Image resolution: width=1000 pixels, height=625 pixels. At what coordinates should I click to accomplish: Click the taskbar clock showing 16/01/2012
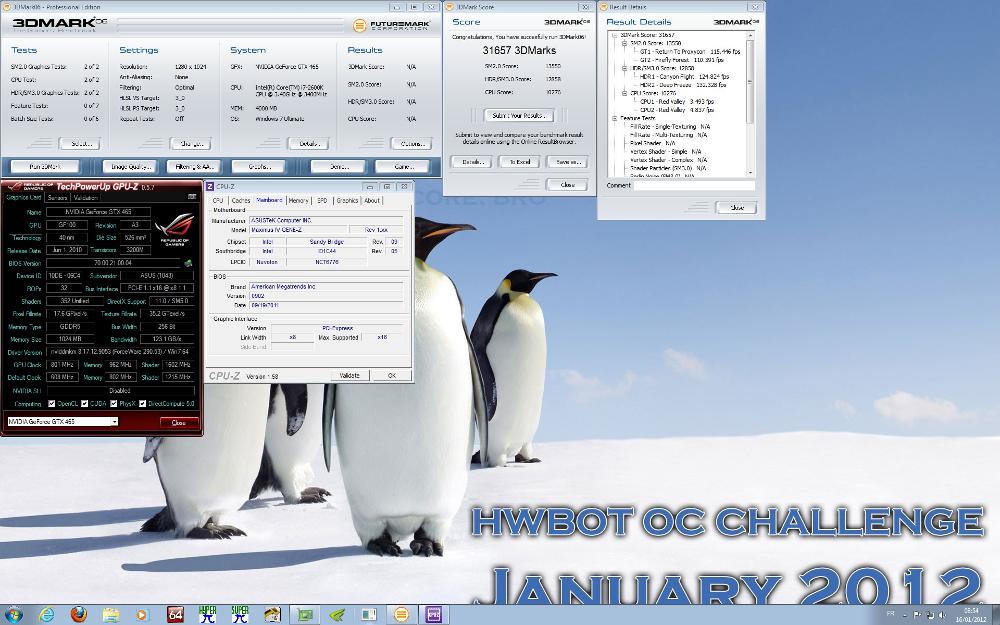click(x=969, y=615)
